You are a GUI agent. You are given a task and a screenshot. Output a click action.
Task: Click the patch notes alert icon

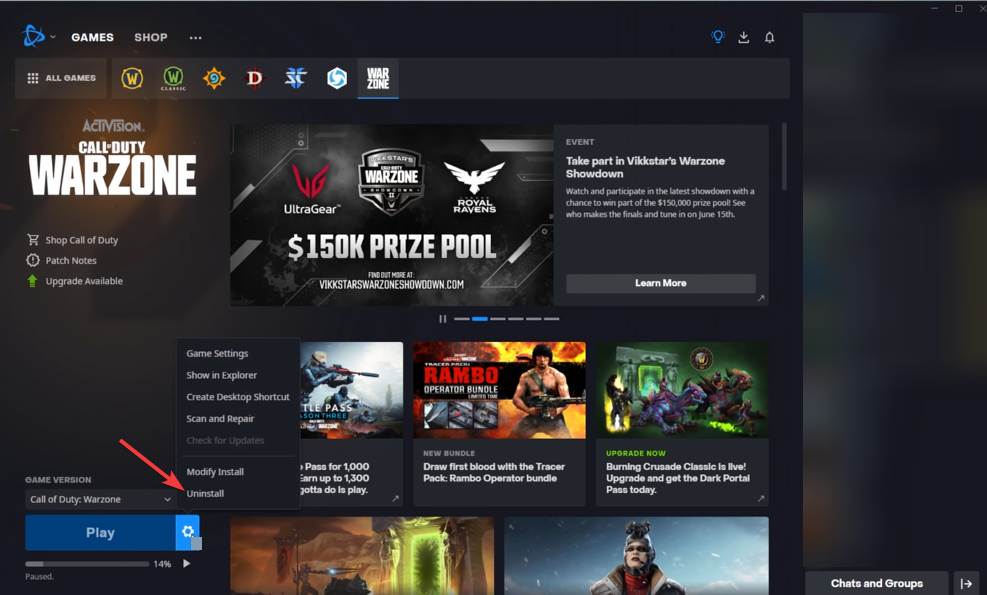33,260
